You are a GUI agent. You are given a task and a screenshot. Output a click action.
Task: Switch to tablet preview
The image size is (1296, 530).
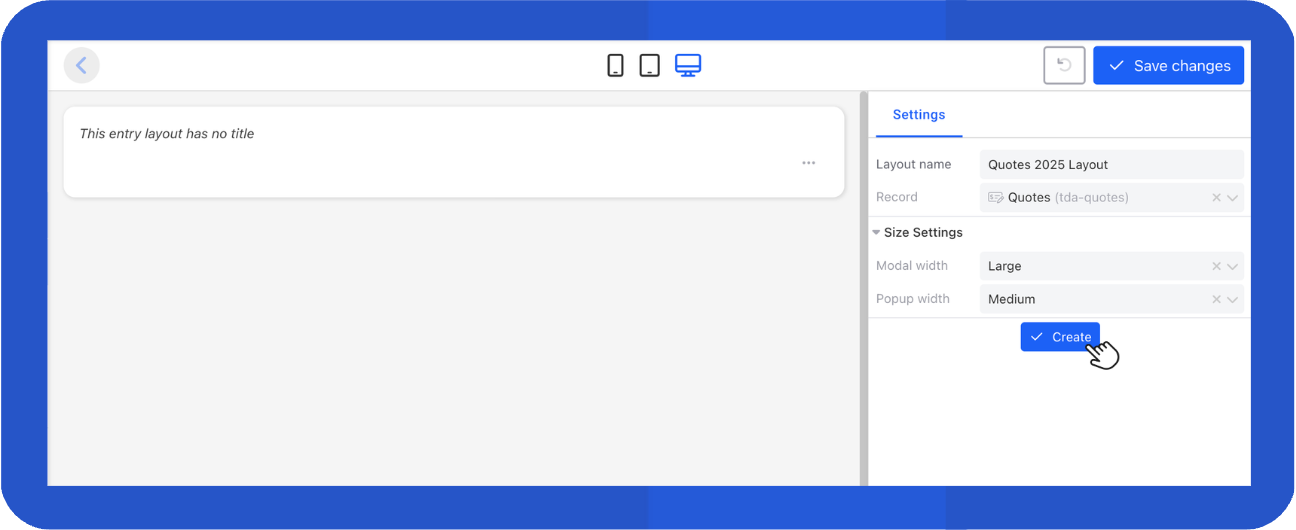tap(650, 66)
